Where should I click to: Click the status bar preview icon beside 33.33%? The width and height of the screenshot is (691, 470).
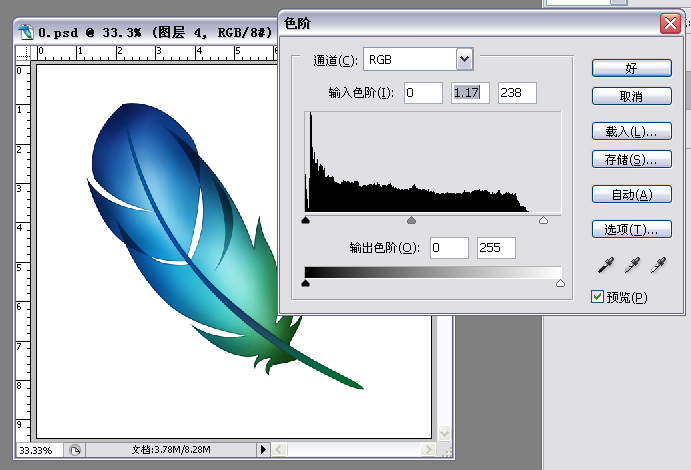74,450
